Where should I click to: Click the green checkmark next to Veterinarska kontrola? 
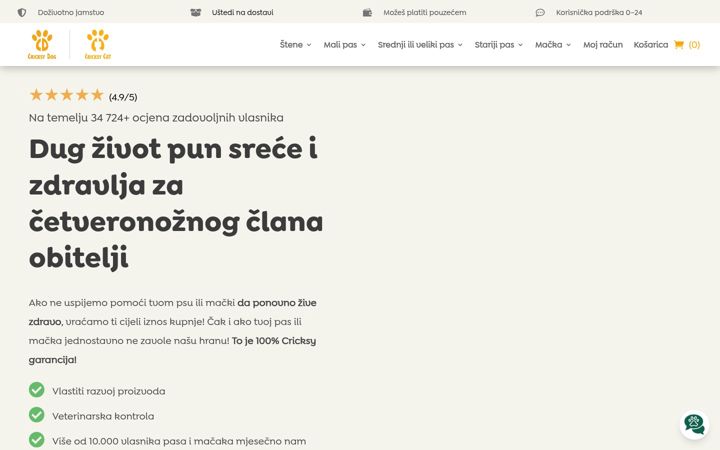pyautogui.click(x=37, y=415)
